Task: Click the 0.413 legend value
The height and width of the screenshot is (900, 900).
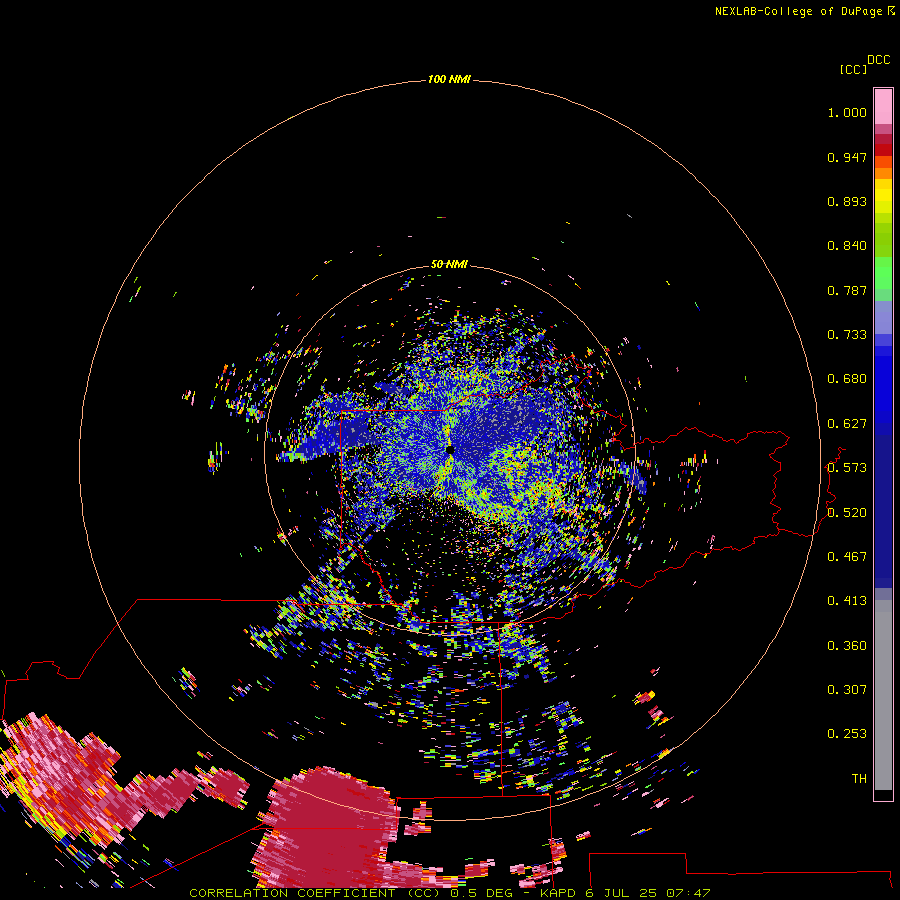Action: (x=847, y=601)
